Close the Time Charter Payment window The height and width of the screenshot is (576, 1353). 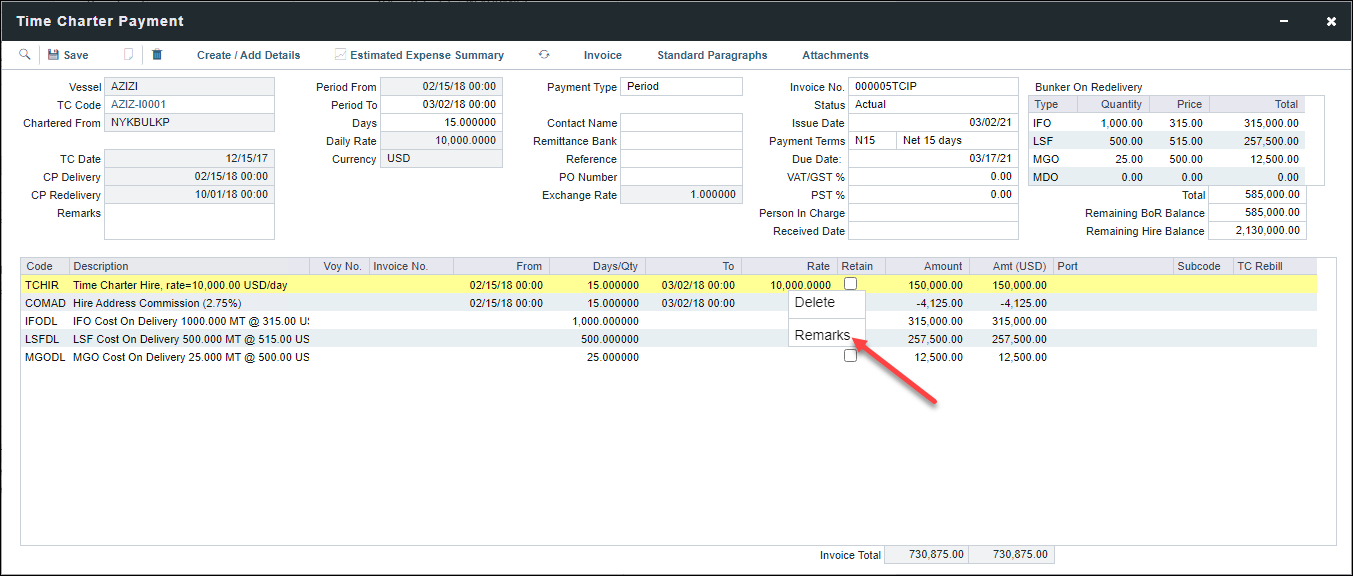[x=1330, y=21]
